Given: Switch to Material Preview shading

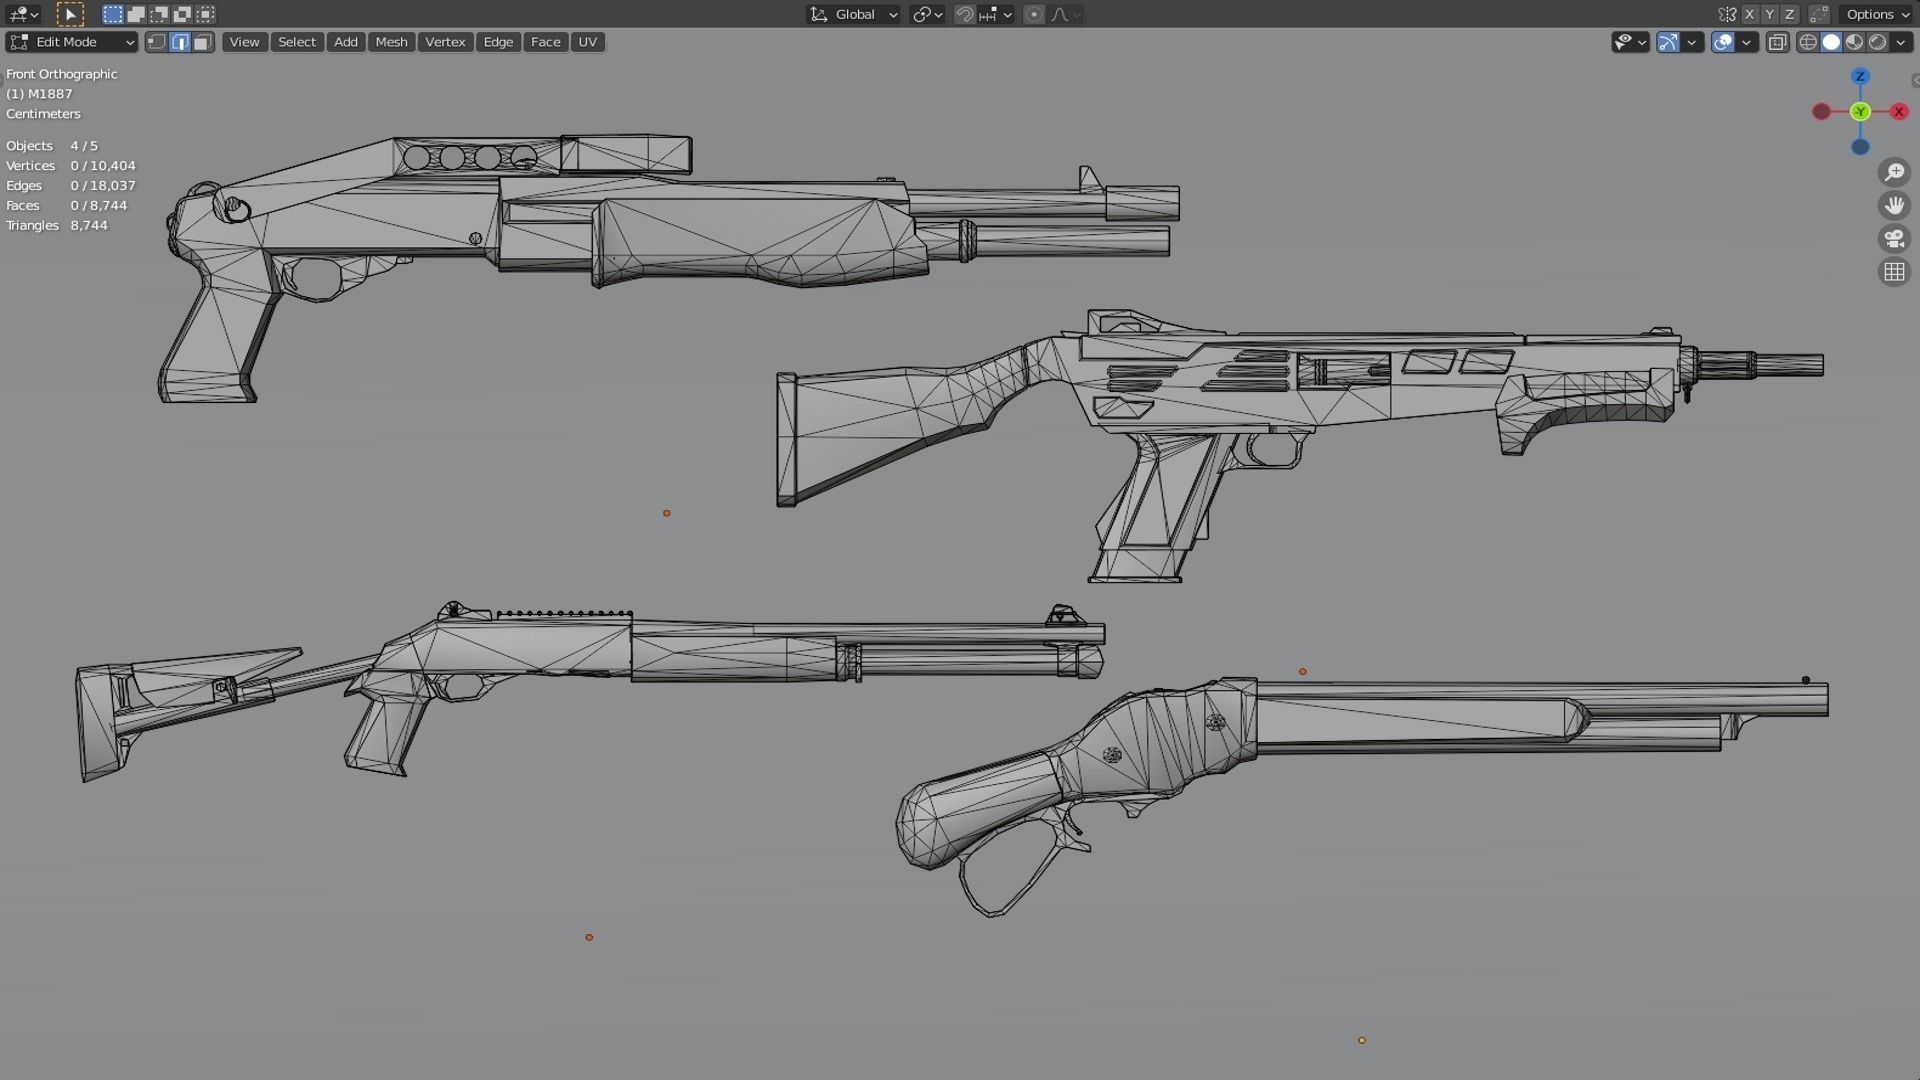Looking at the screenshot, I should [1854, 42].
